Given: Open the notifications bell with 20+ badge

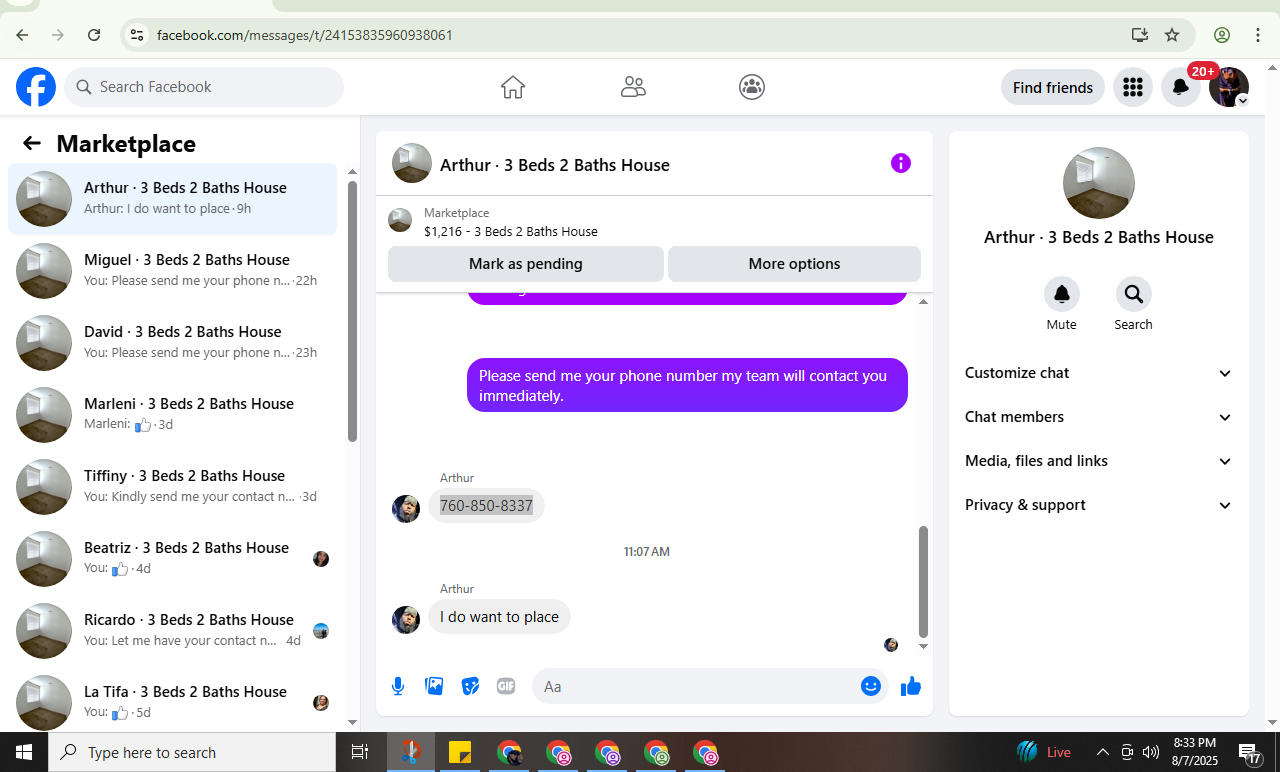Looking at the screenshot, I should [1181, 87].
